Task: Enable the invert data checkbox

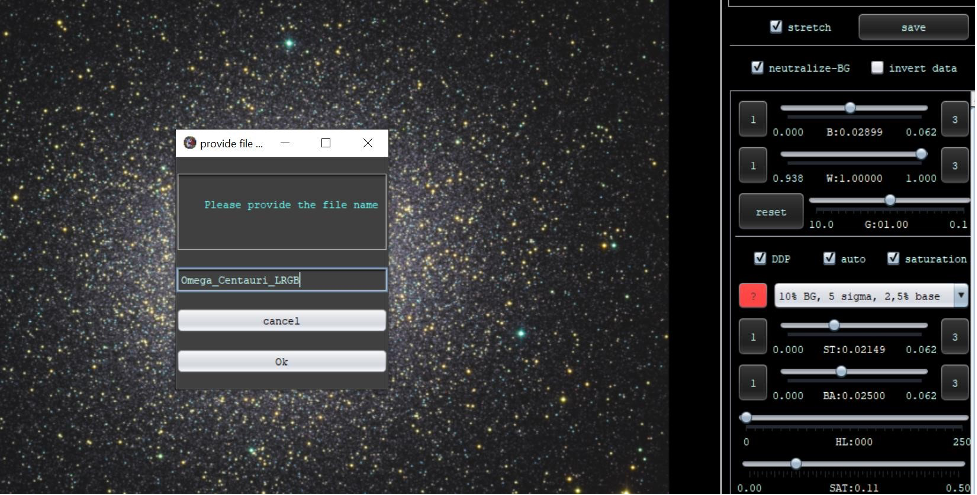Action: [x=877, y=67]
